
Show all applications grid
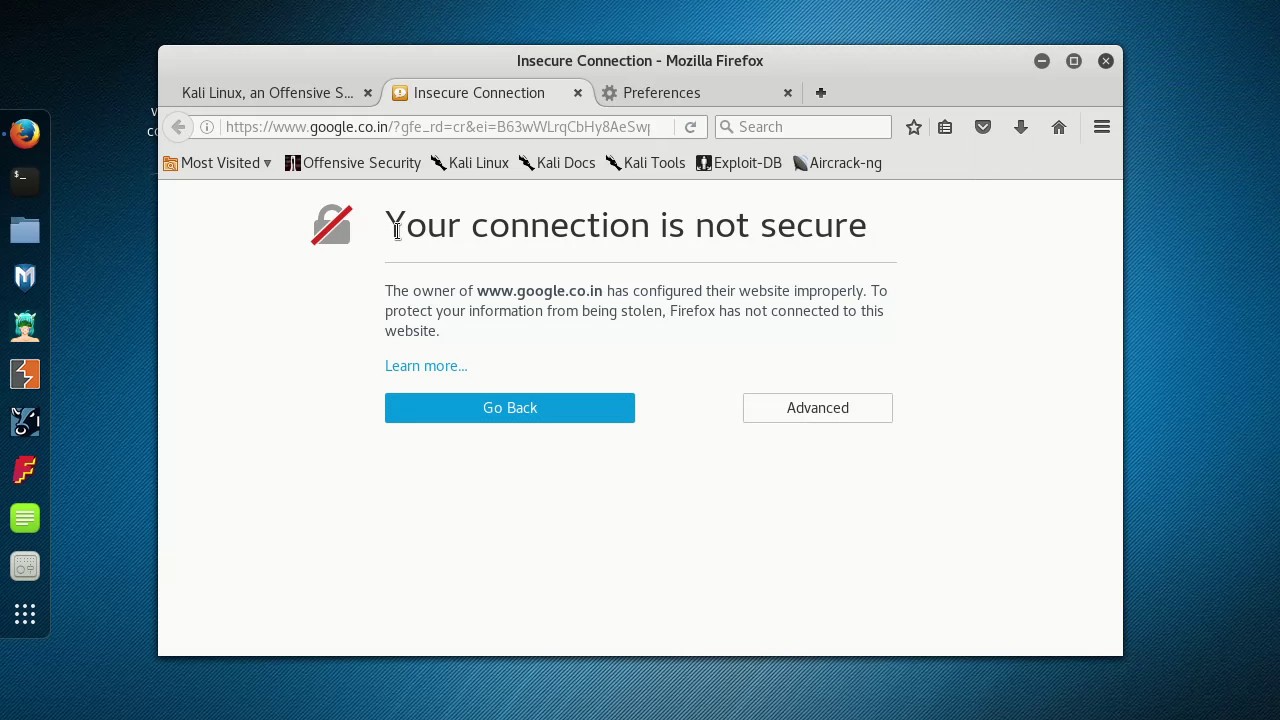pyautogui.click(x=25, y=614)
